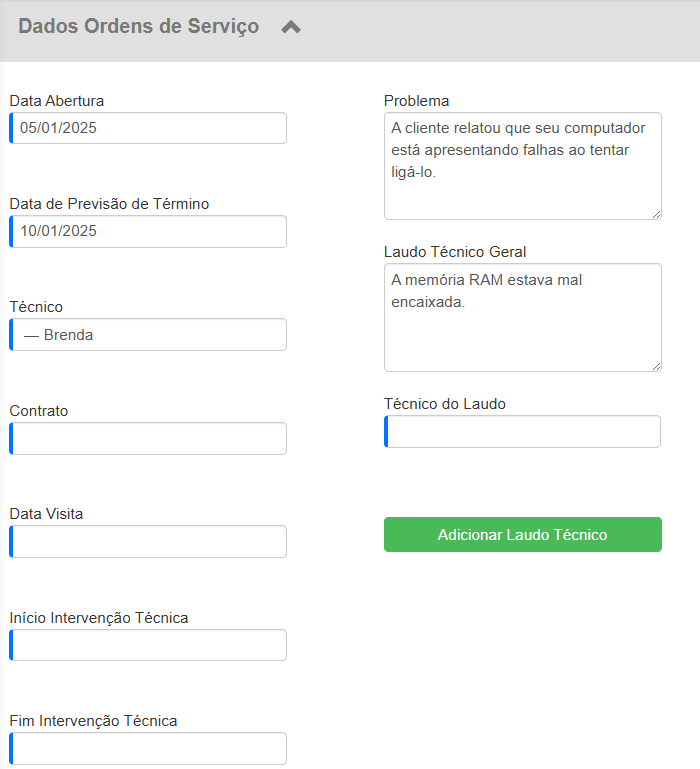Focus the Data Visita input

[x=148, y=541]
